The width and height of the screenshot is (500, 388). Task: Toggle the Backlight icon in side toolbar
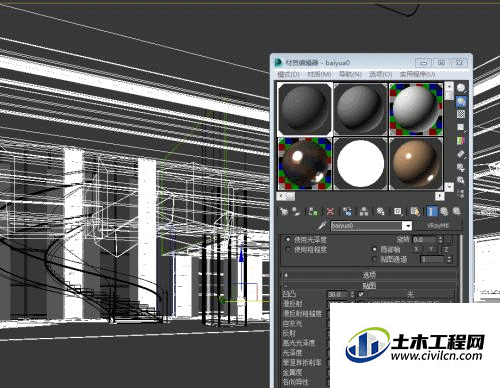click(461, 101)
